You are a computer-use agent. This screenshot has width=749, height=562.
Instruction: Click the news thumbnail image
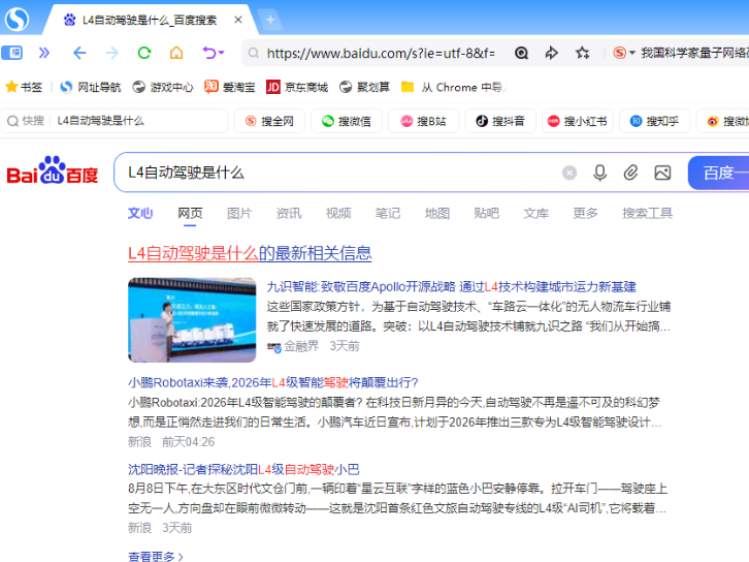coord(192,319)
